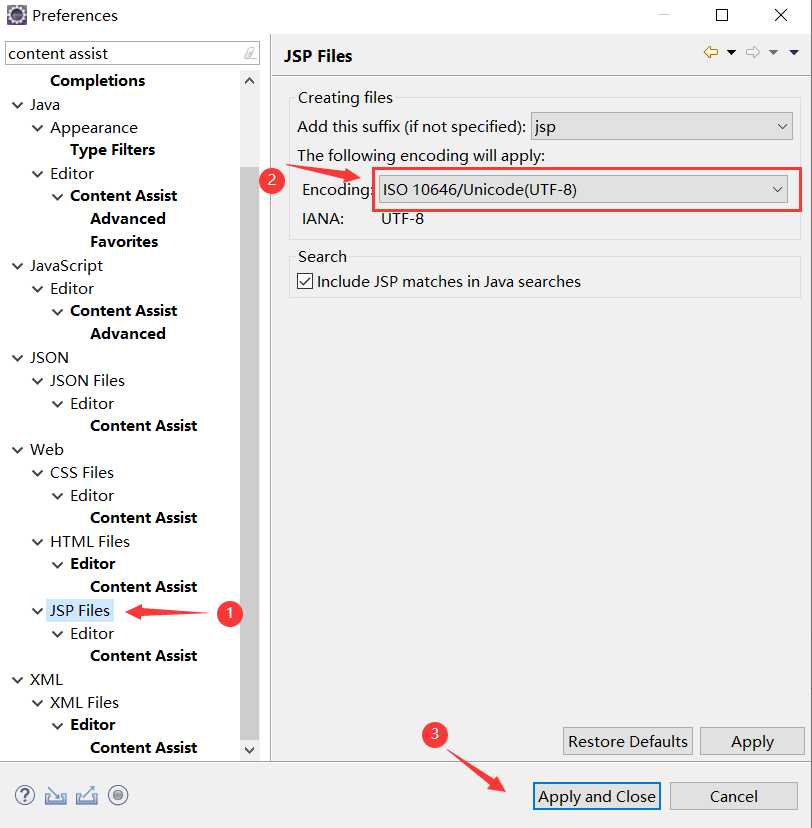This screenshot has height=828, width=812.
Task: Select Completions in the tree
Action: coord(98,81)
